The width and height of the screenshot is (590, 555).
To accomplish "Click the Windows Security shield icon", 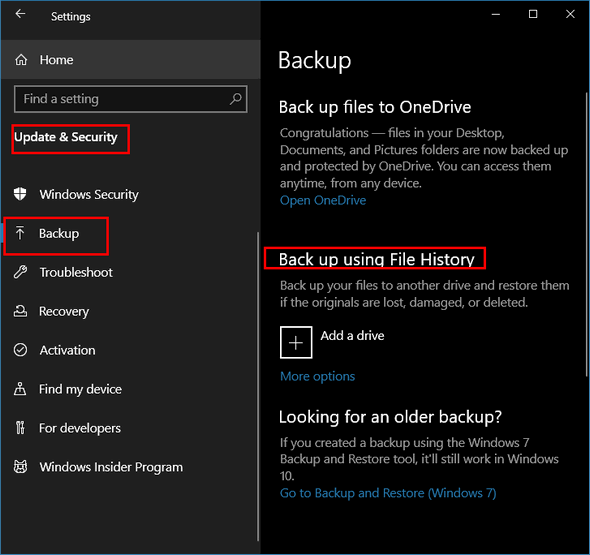I will [20, 194].
